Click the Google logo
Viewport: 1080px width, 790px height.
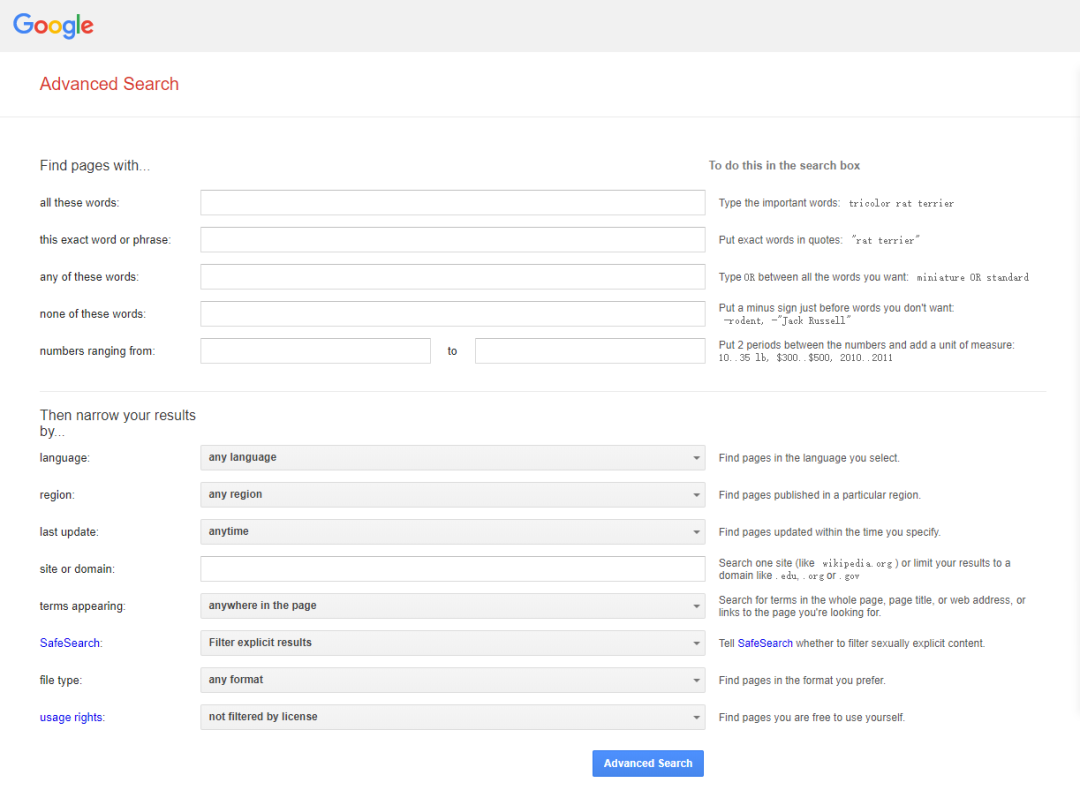click(x=53, y=26)
